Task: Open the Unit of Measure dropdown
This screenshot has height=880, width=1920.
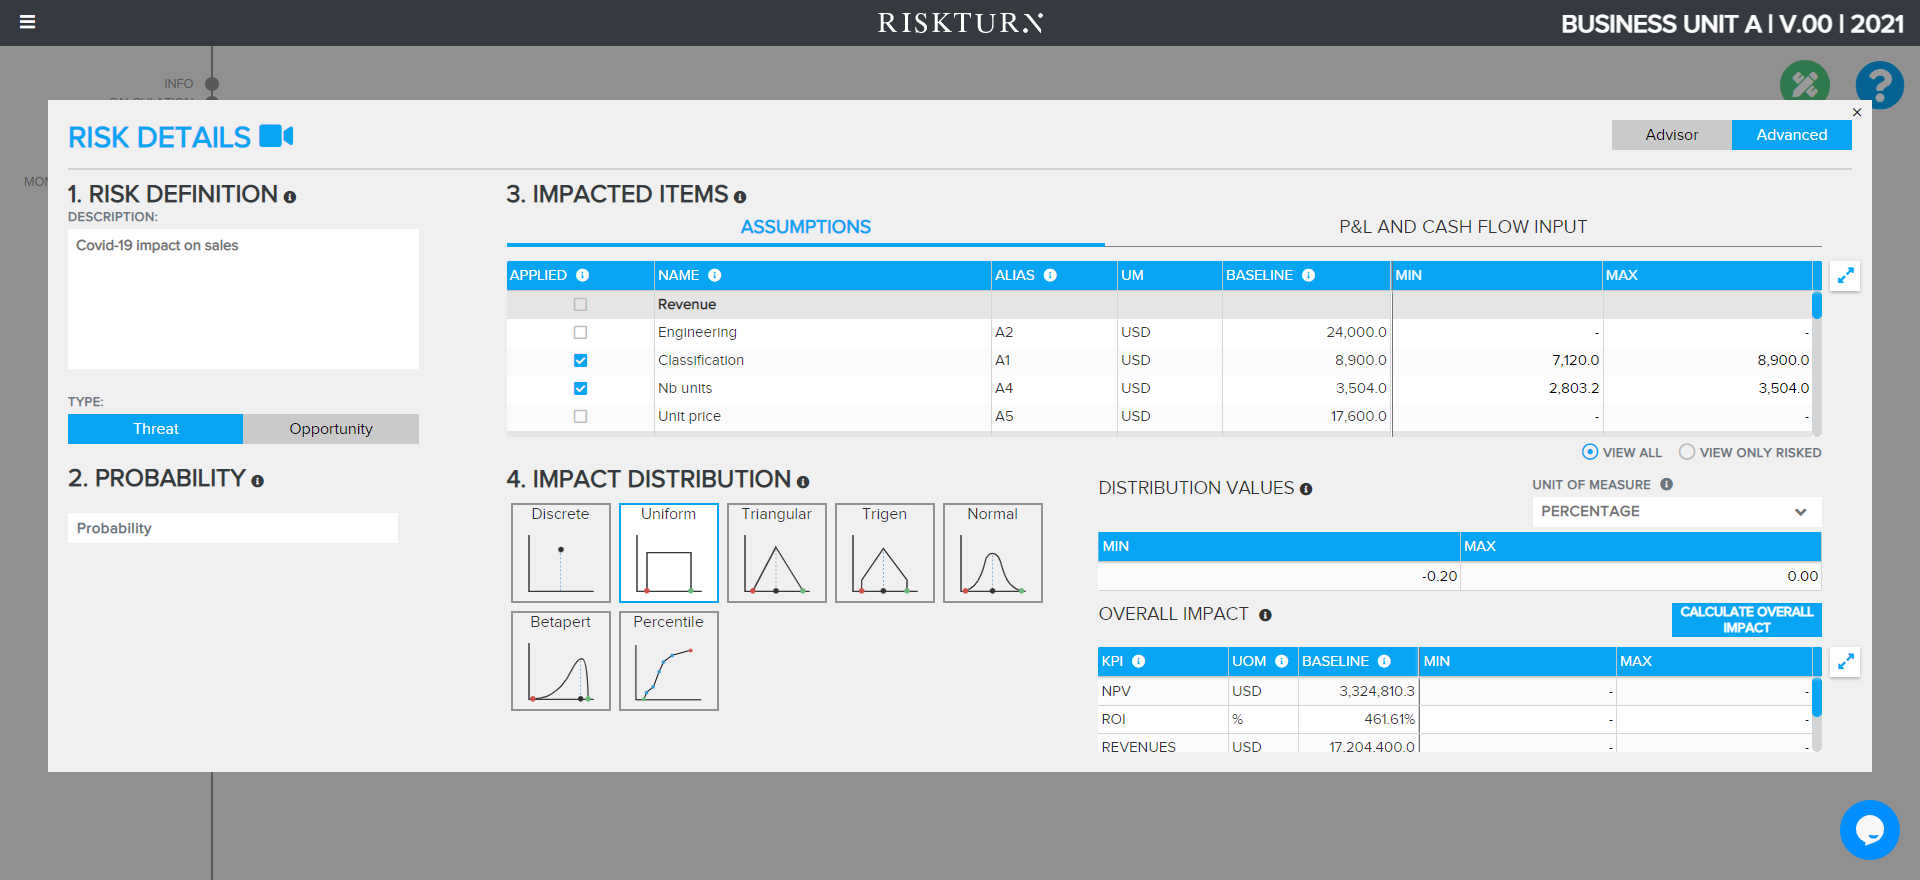Action: pyautogui.click(x=1676, y=512)
